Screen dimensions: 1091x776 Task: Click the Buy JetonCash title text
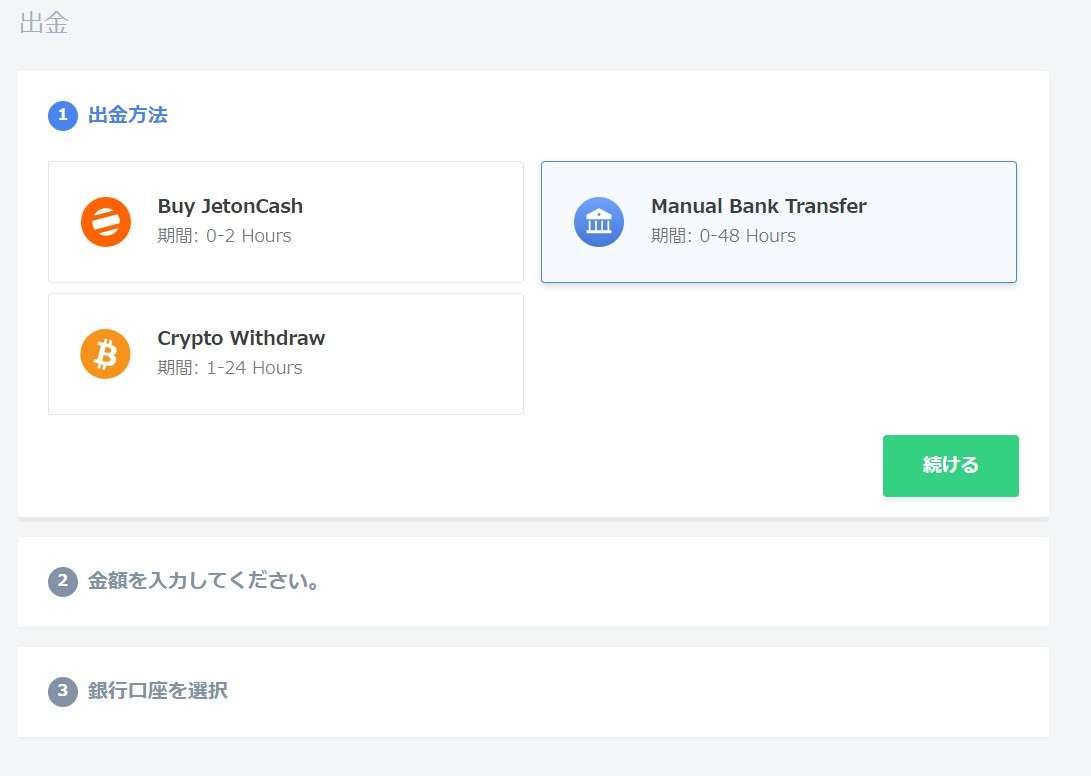[x=230, y=206]
